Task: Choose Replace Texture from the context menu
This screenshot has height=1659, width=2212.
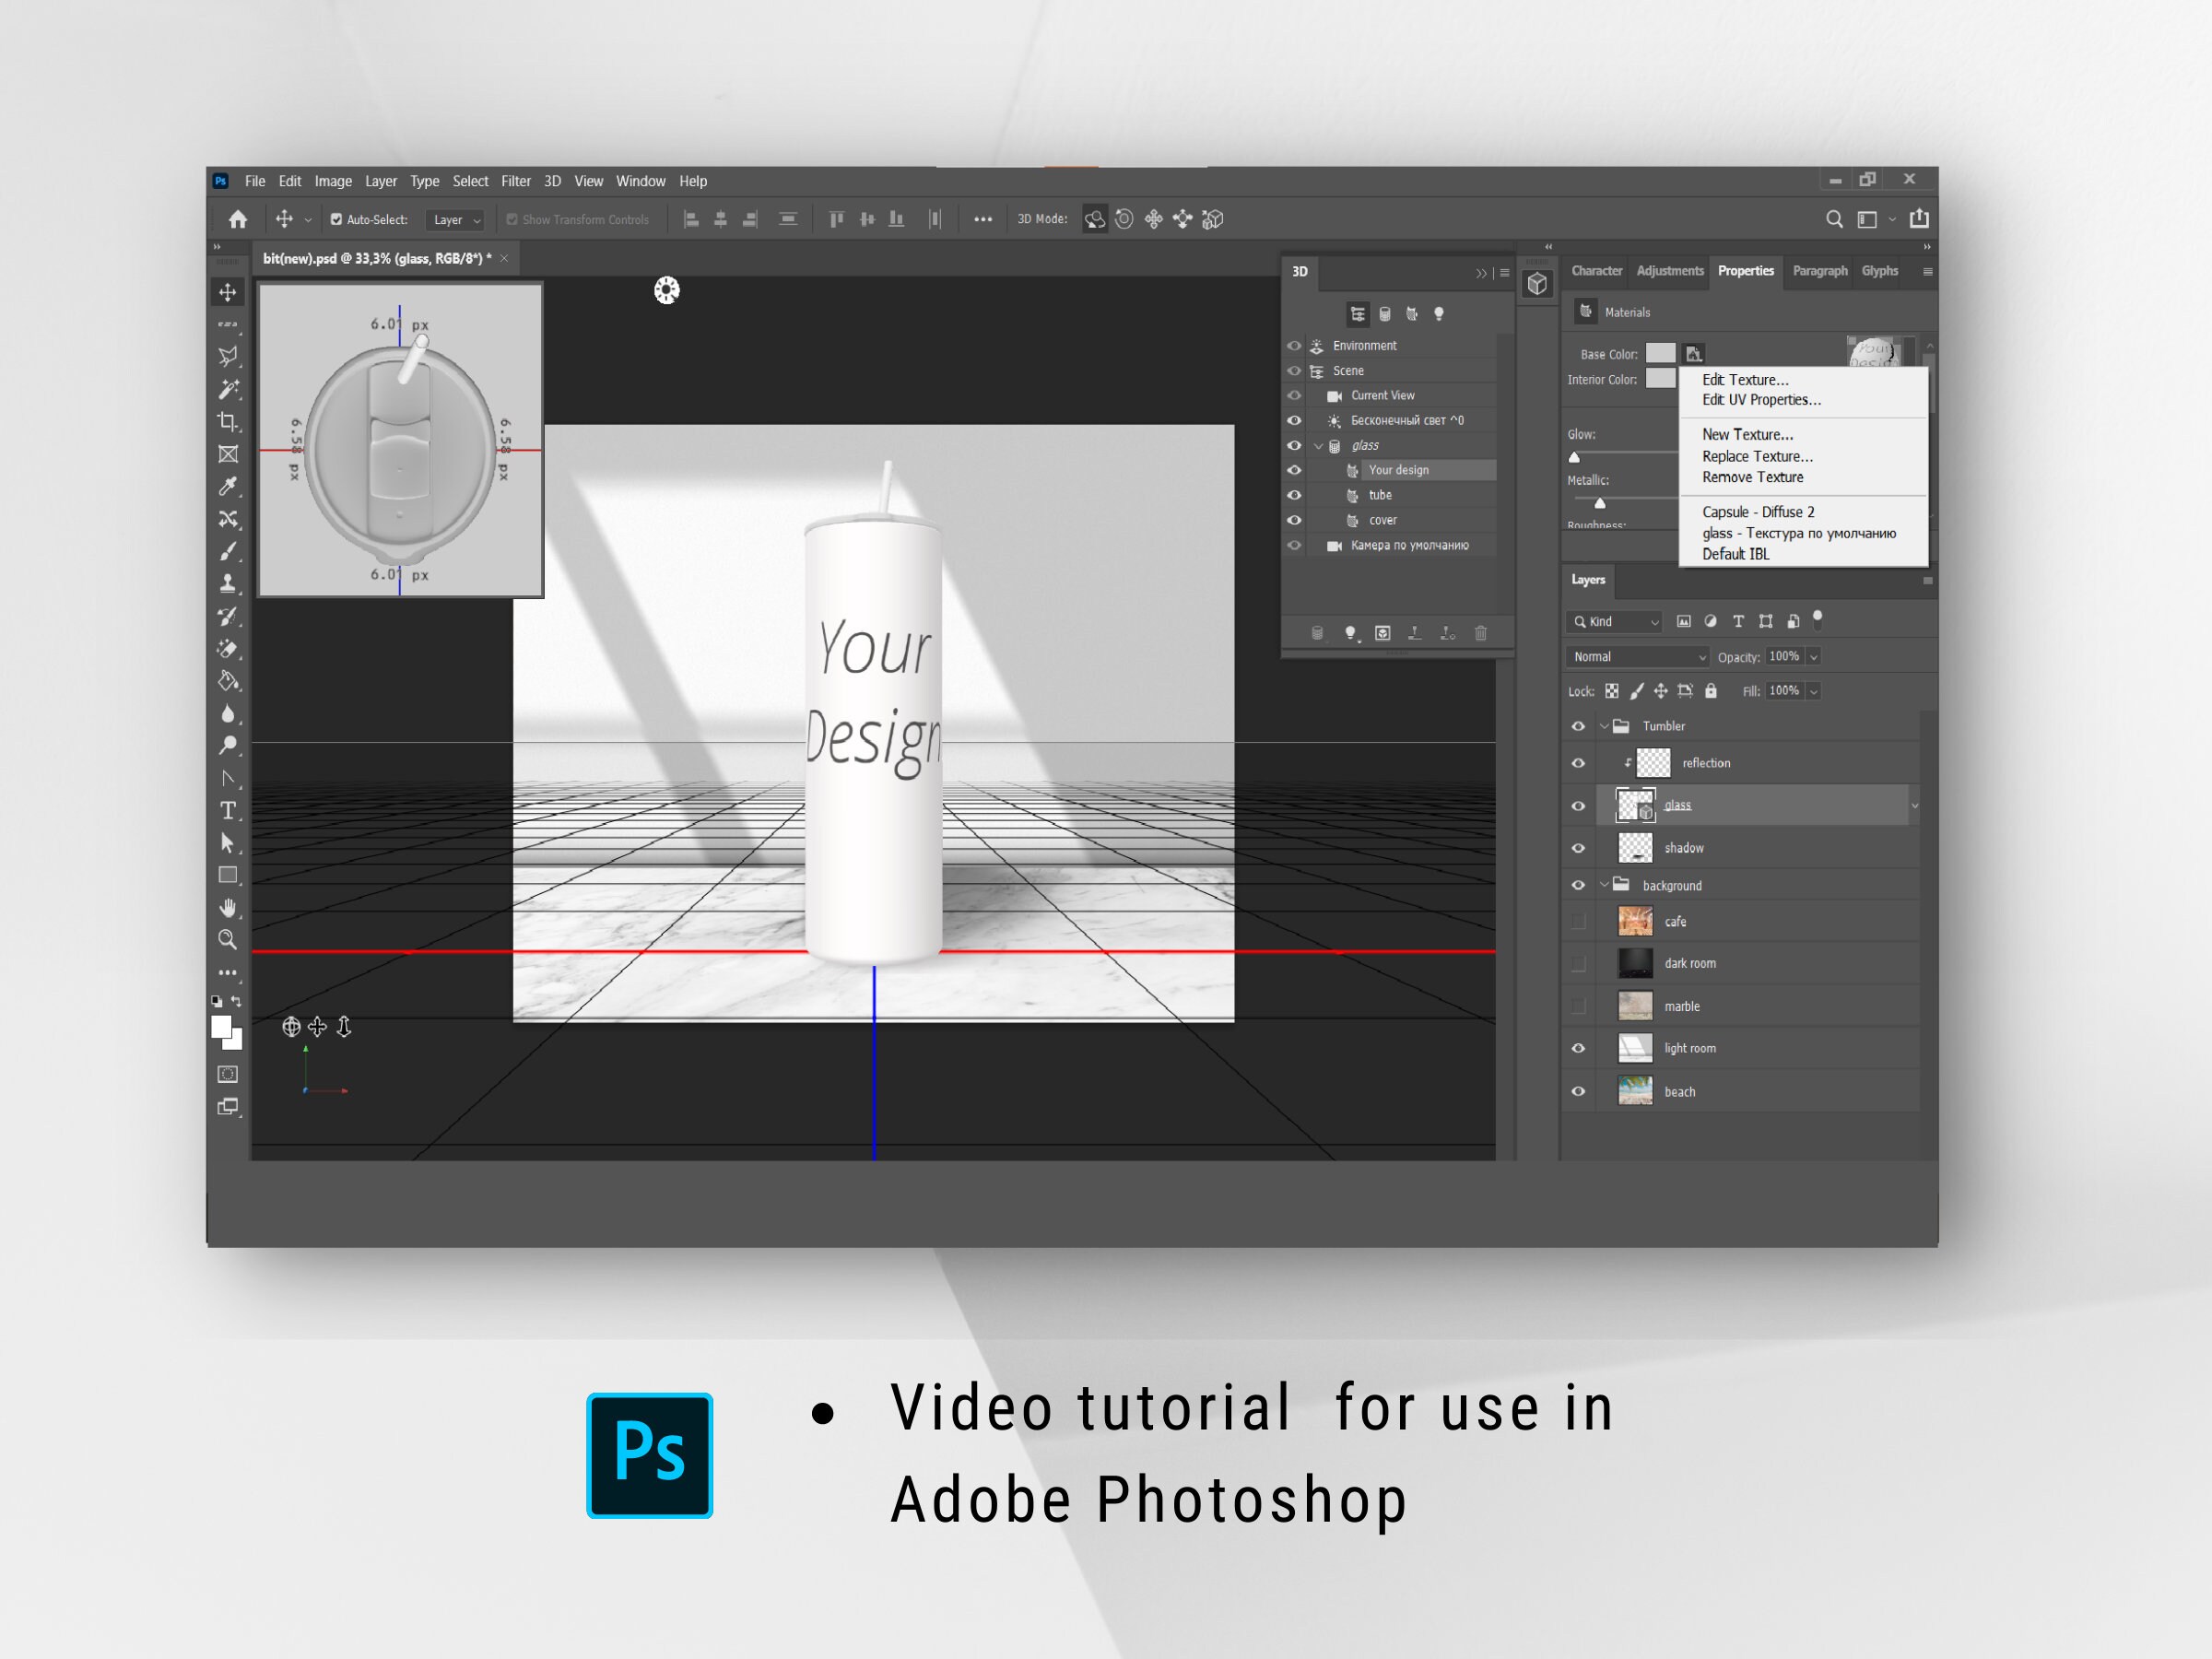Action: pyautogui.click(x=1757, y=456)
